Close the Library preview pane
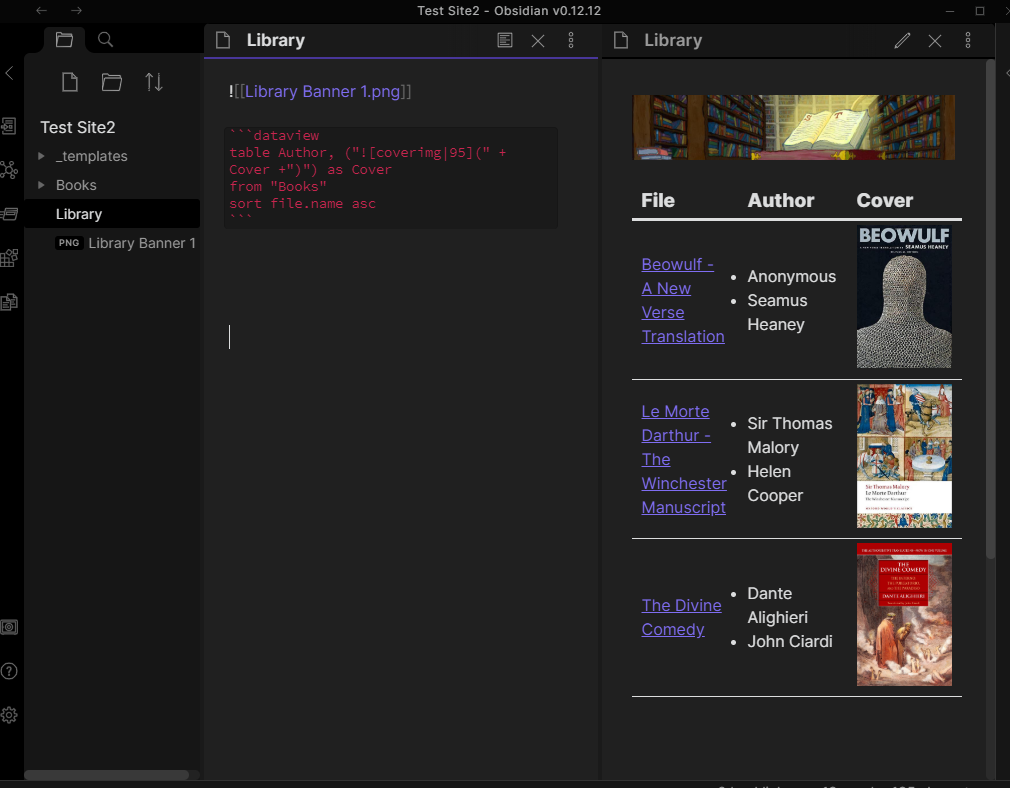 (935, 41)
